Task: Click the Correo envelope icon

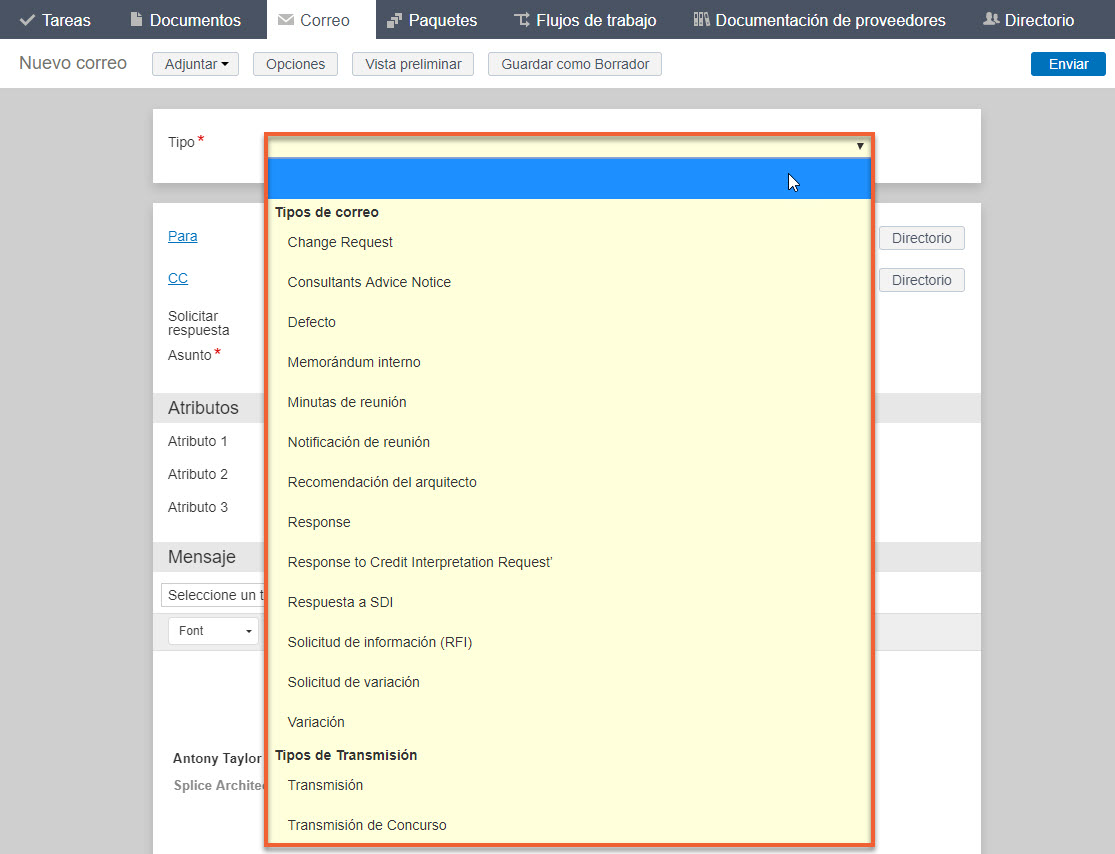Action: (x=286, y=20)
